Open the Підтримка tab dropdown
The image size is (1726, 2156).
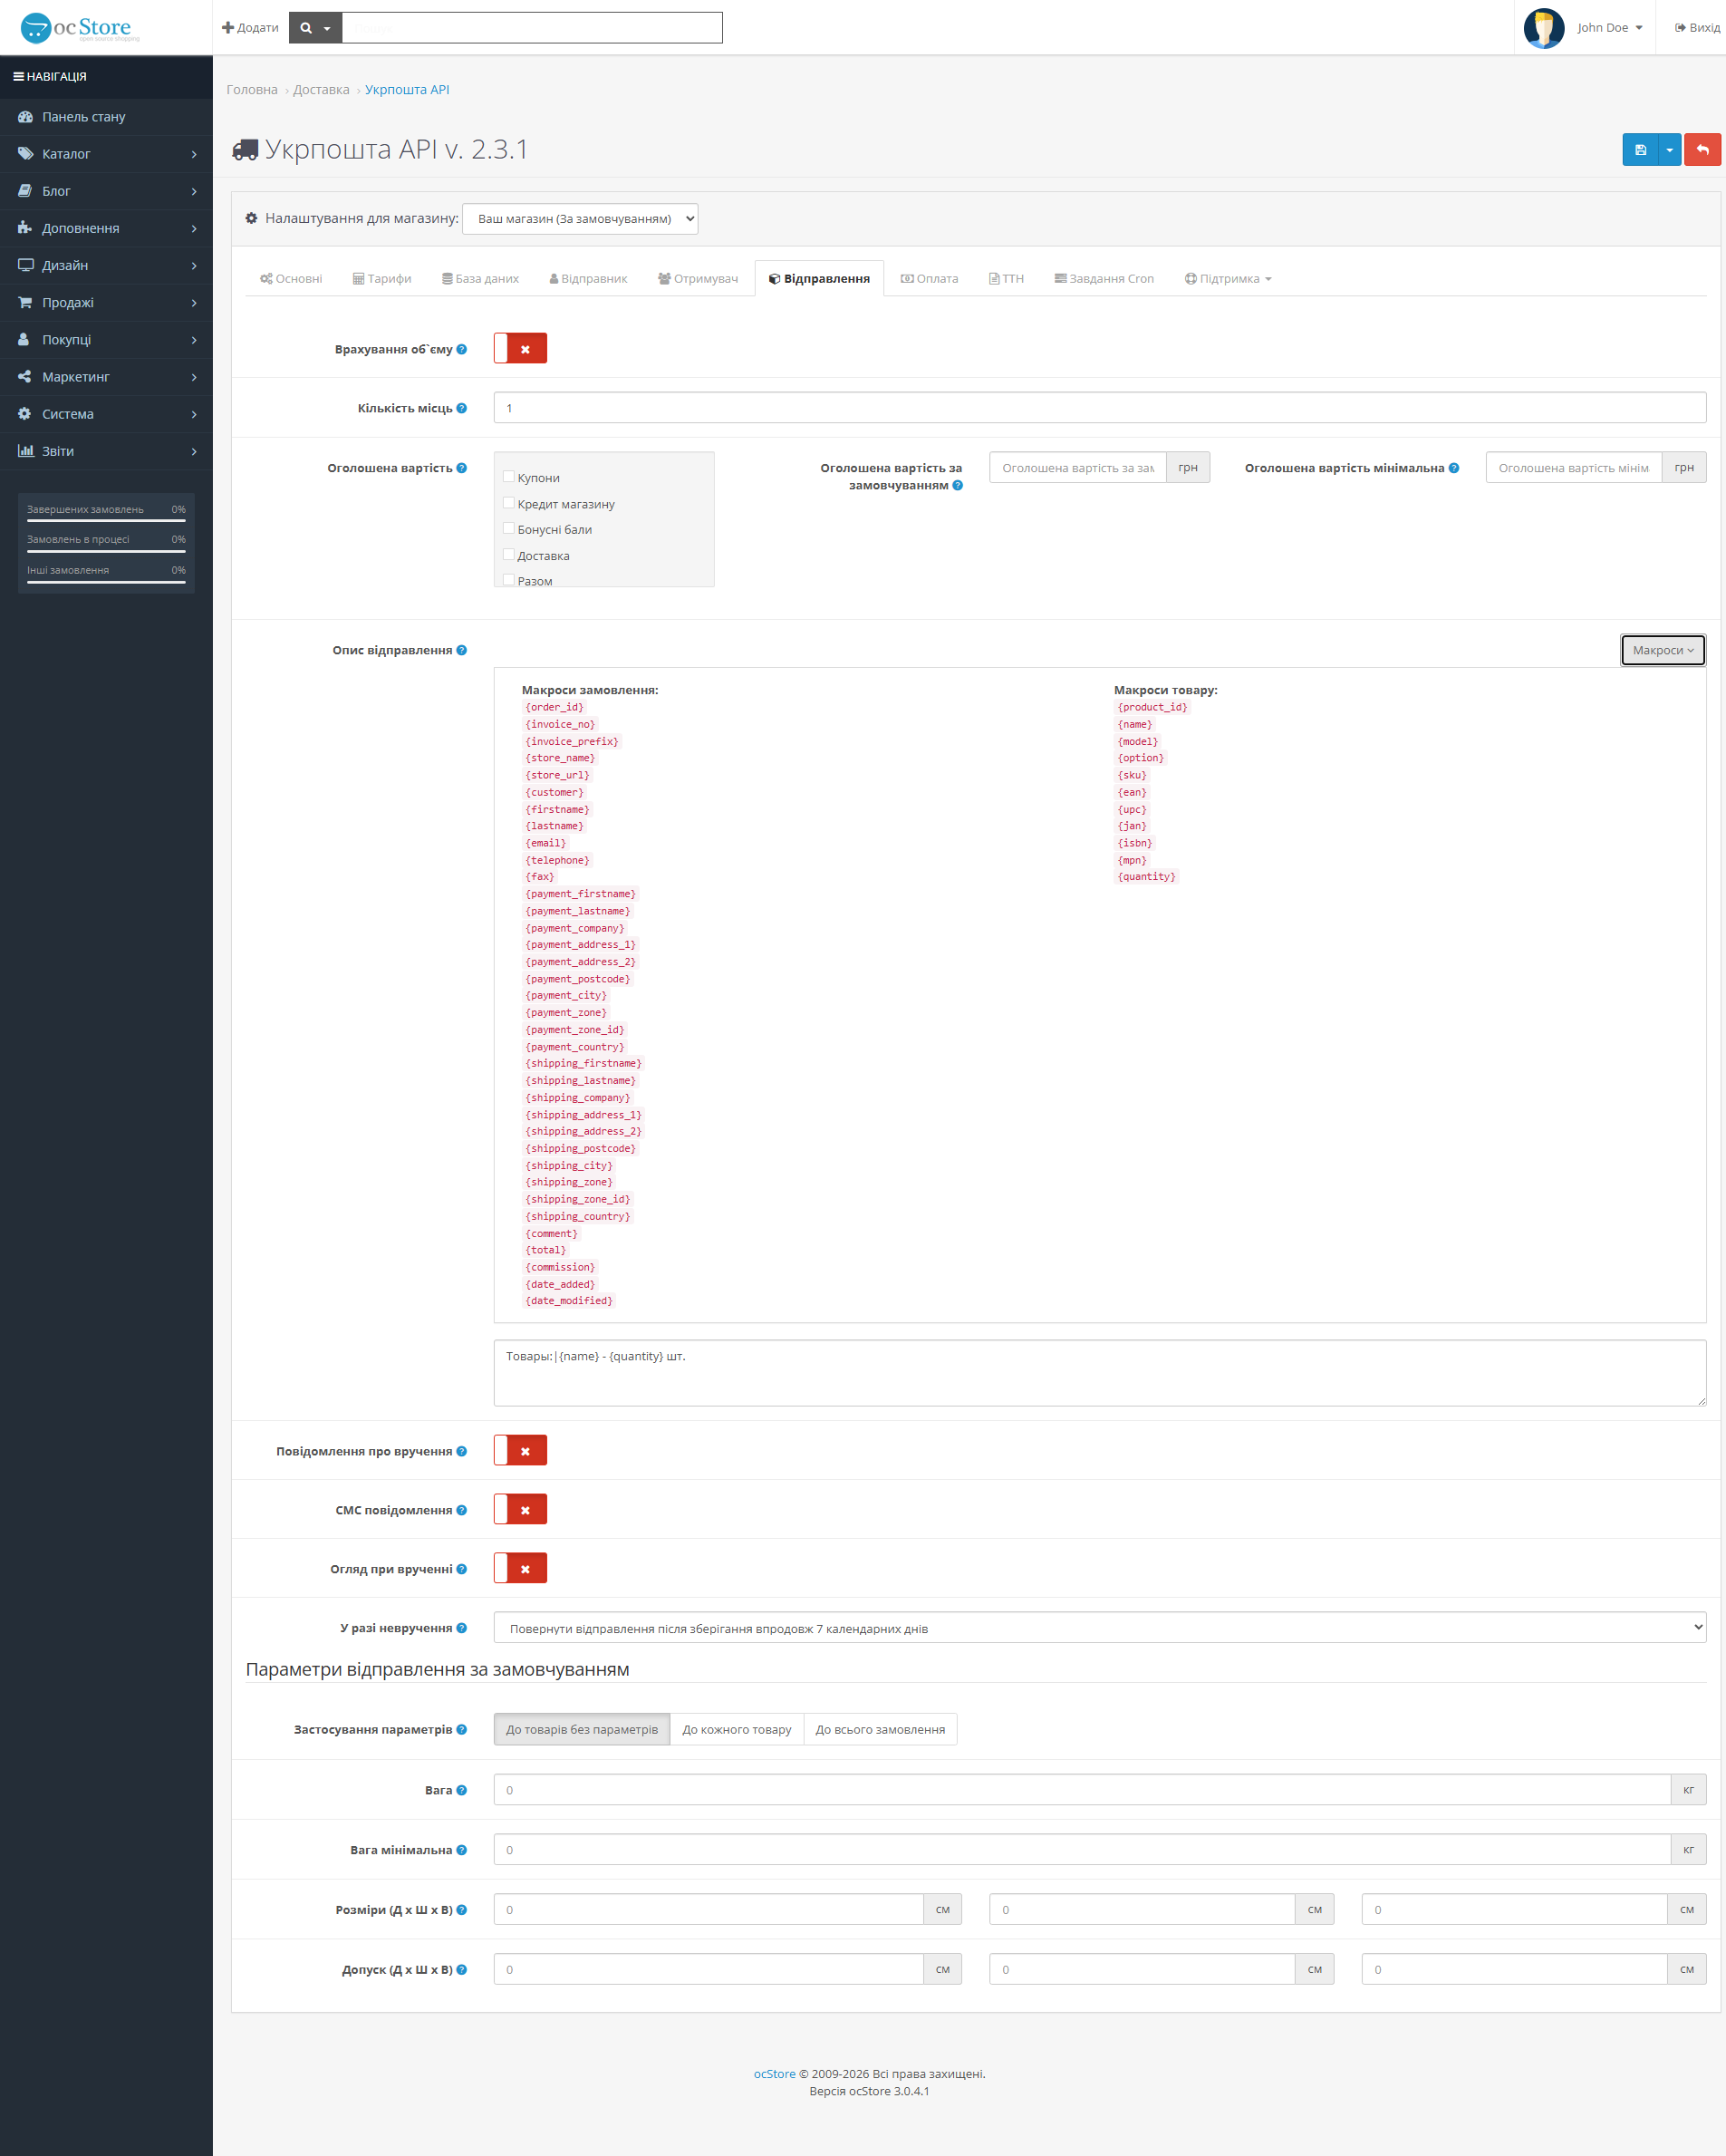[x=1228, y=279]
